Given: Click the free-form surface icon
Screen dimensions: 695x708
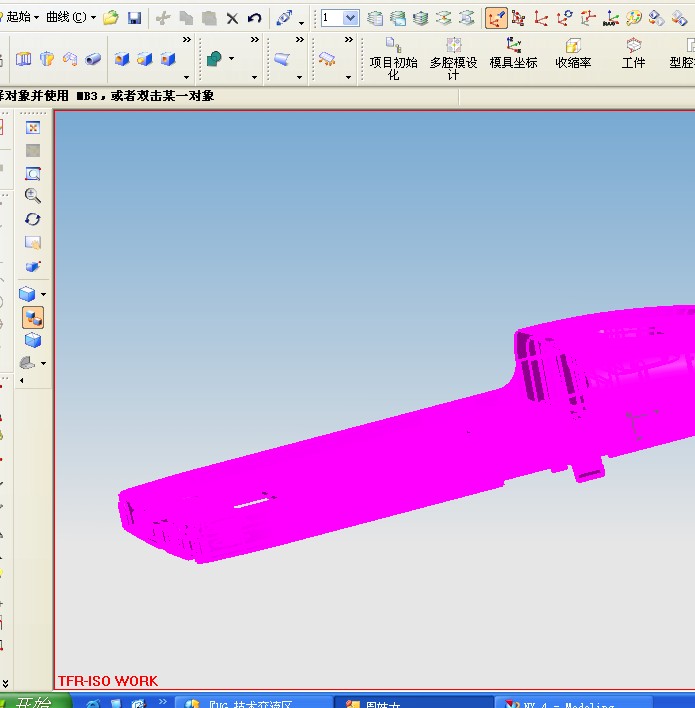Looking at the screenshot, I should tap(282, 59).
